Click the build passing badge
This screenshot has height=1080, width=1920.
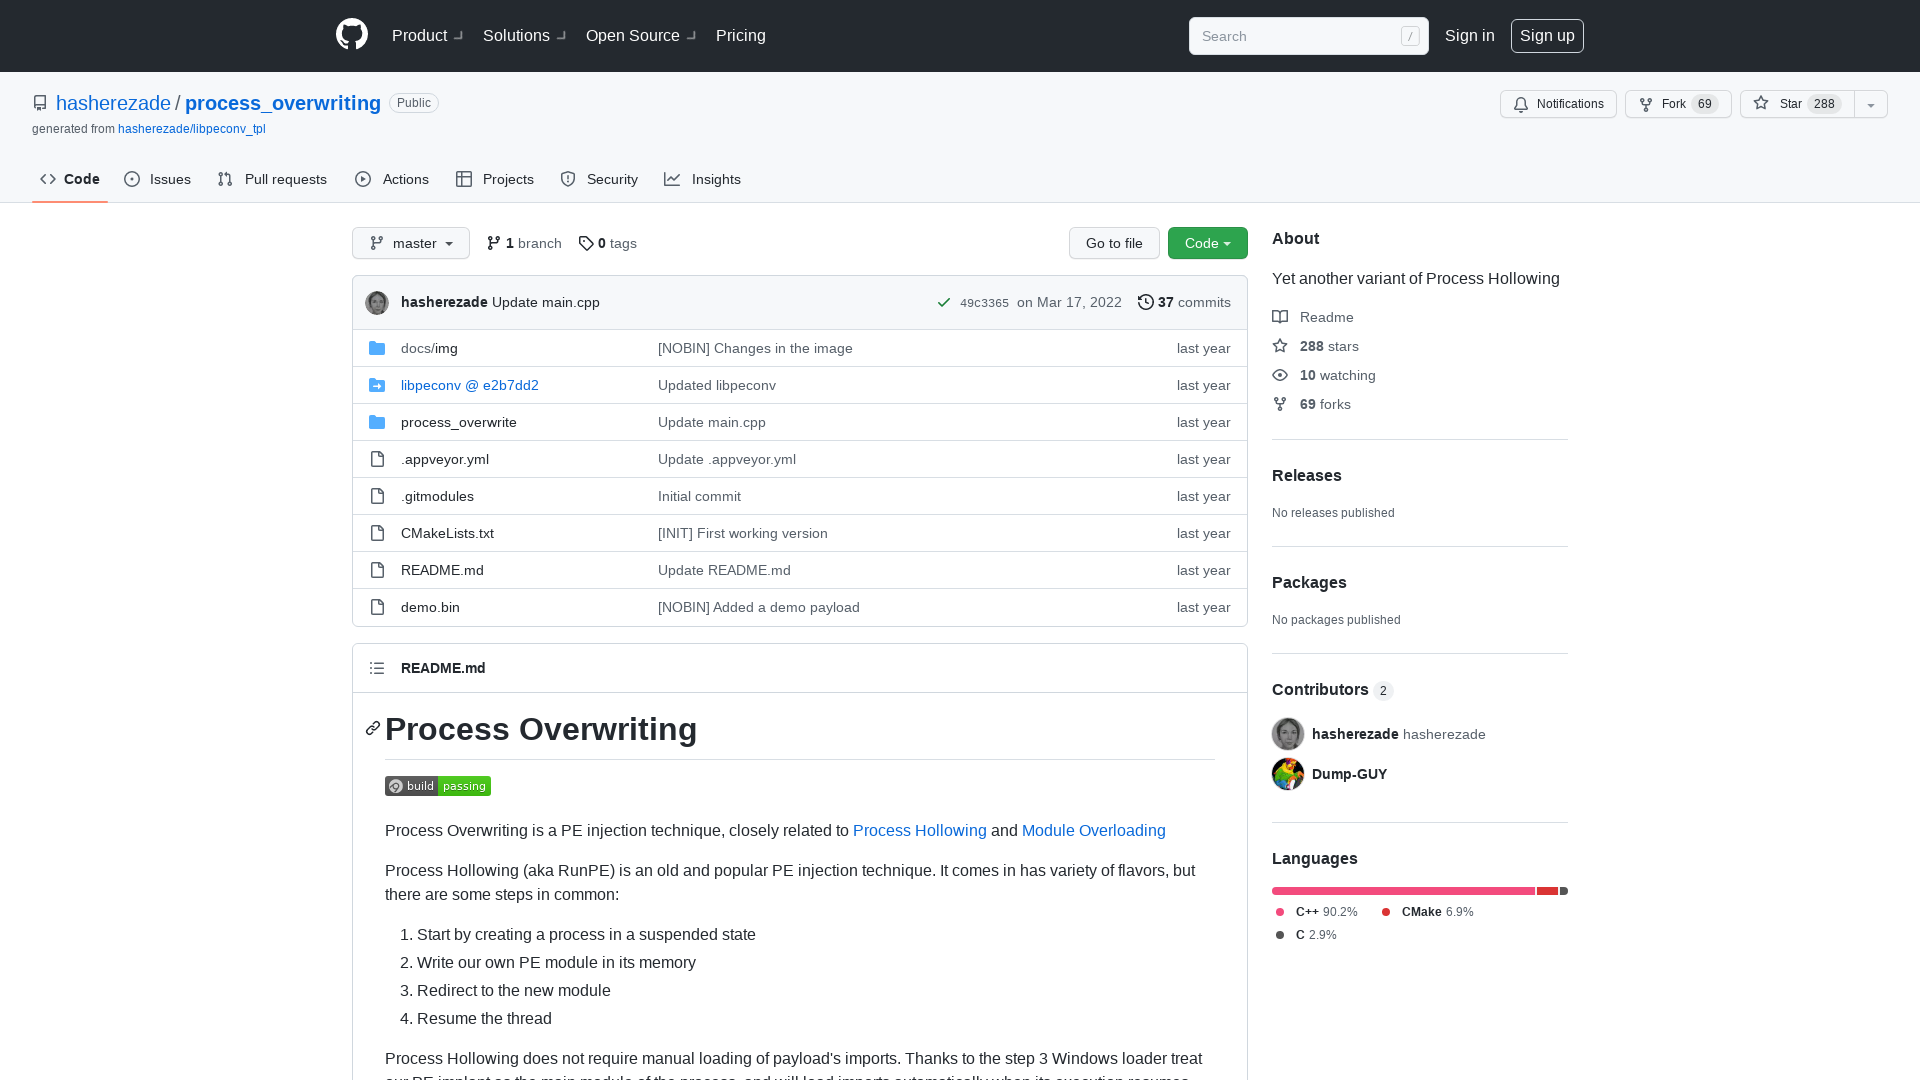438,786
